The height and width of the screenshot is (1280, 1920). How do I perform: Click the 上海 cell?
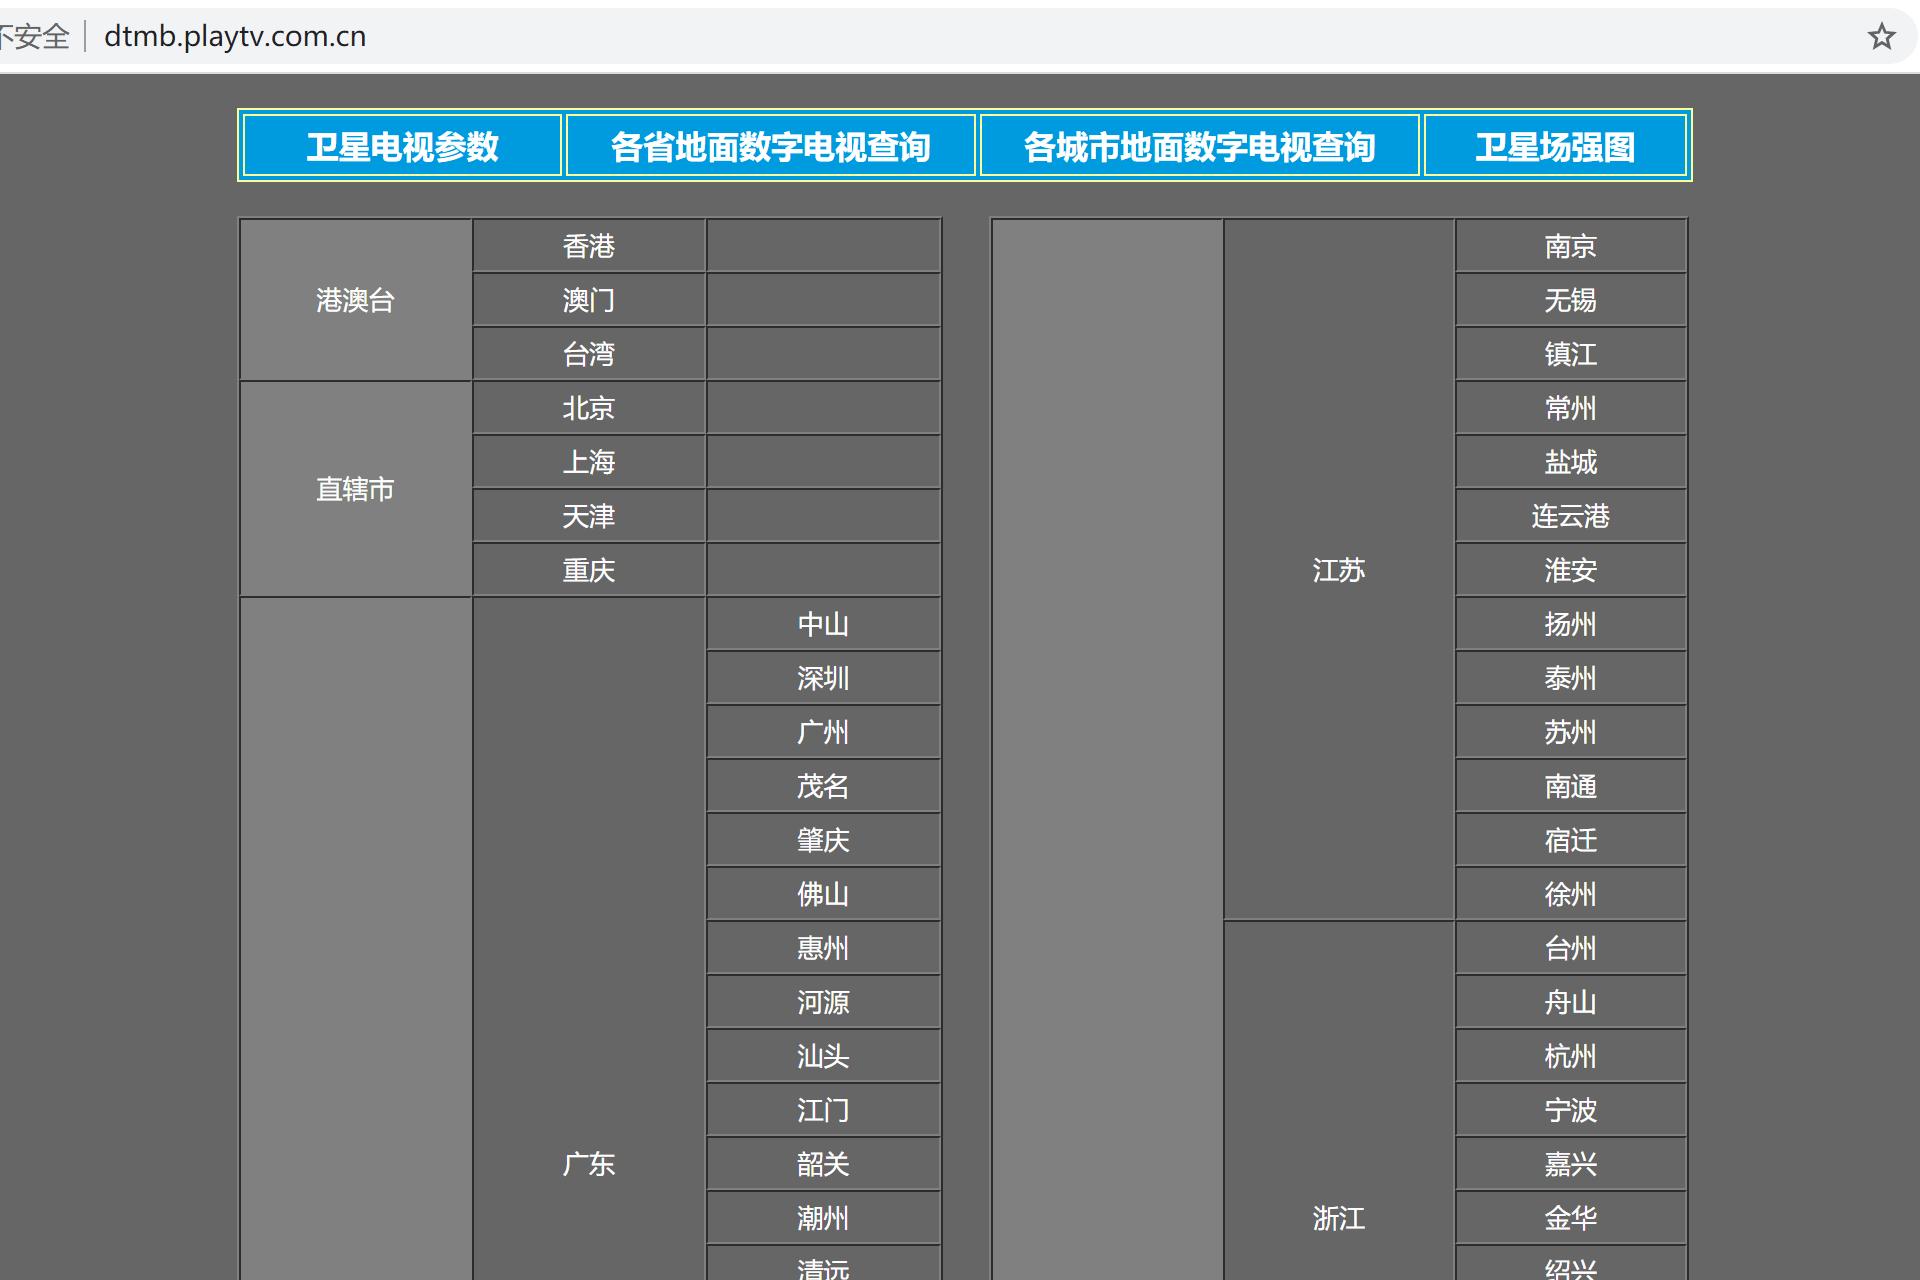coord(589,462)
